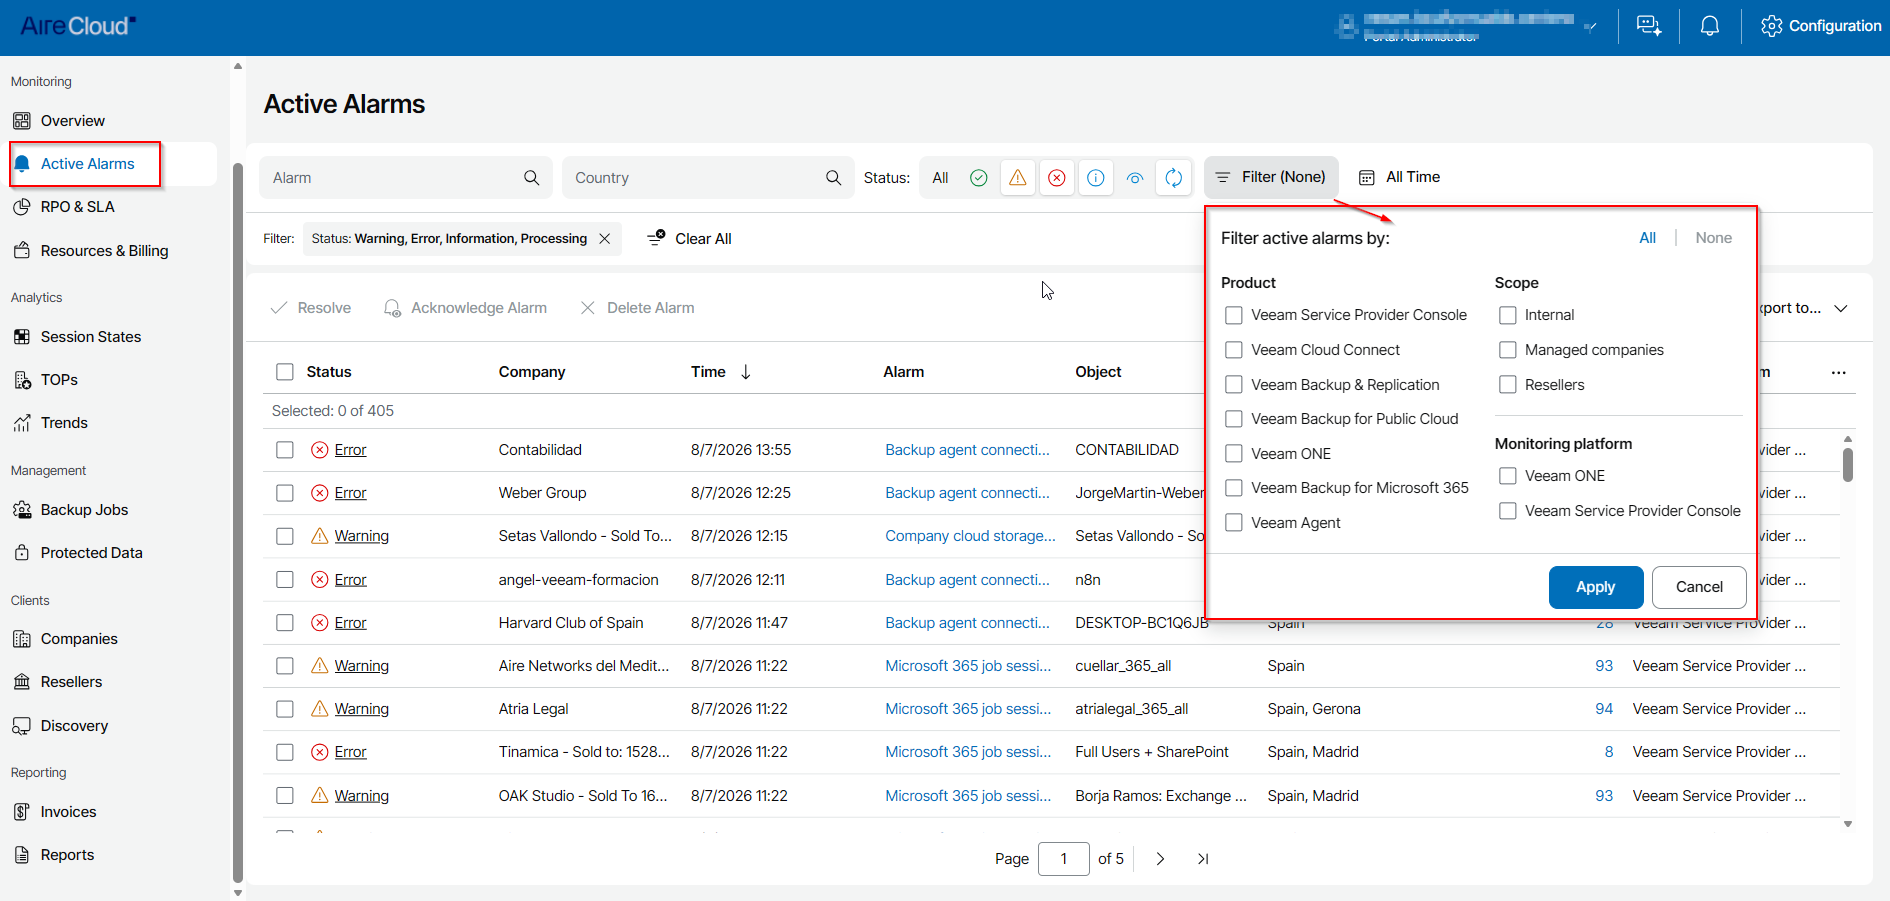Open Resources & Billing page
Image resolution: width=1890 pixels, height=901 pixels.
(104, 251)
